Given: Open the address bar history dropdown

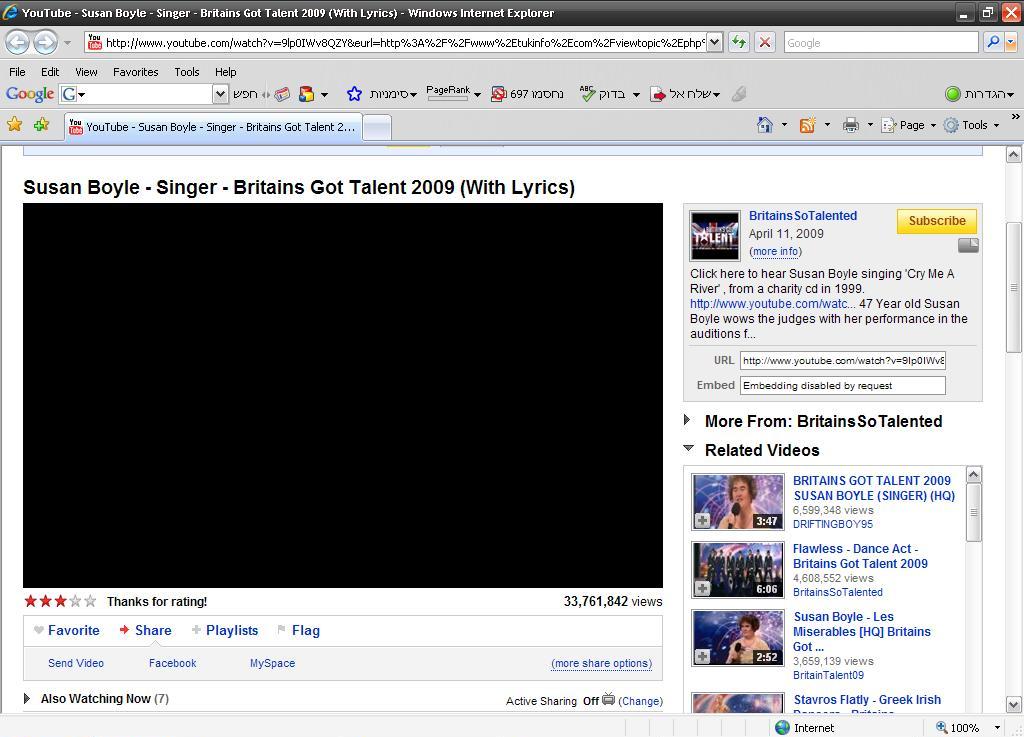Looking at the screenshot, I should click(715, 42).
